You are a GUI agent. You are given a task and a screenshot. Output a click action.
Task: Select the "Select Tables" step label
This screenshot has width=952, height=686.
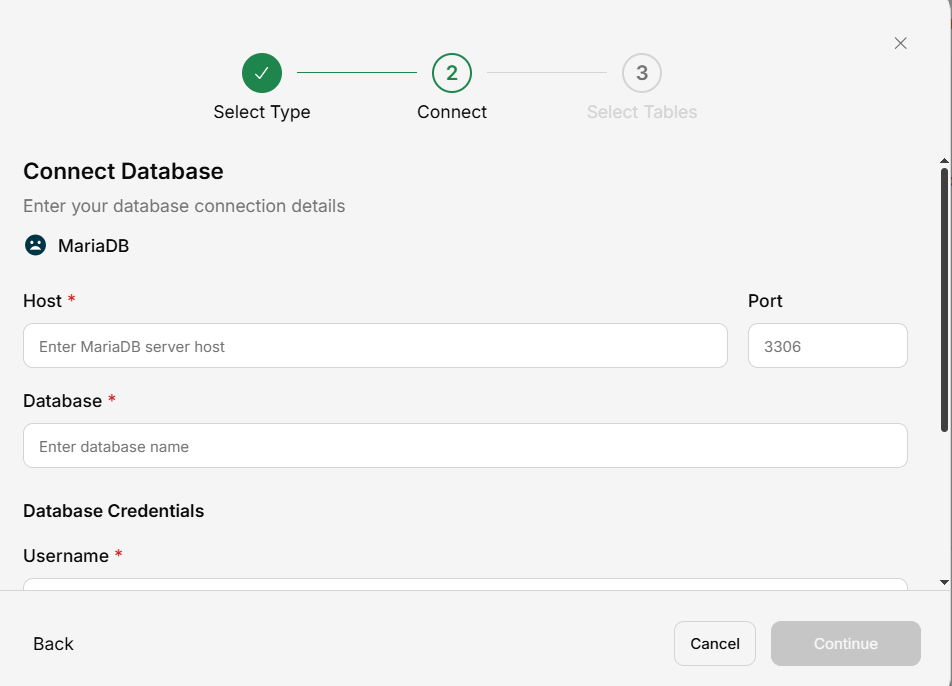(642, 112)
